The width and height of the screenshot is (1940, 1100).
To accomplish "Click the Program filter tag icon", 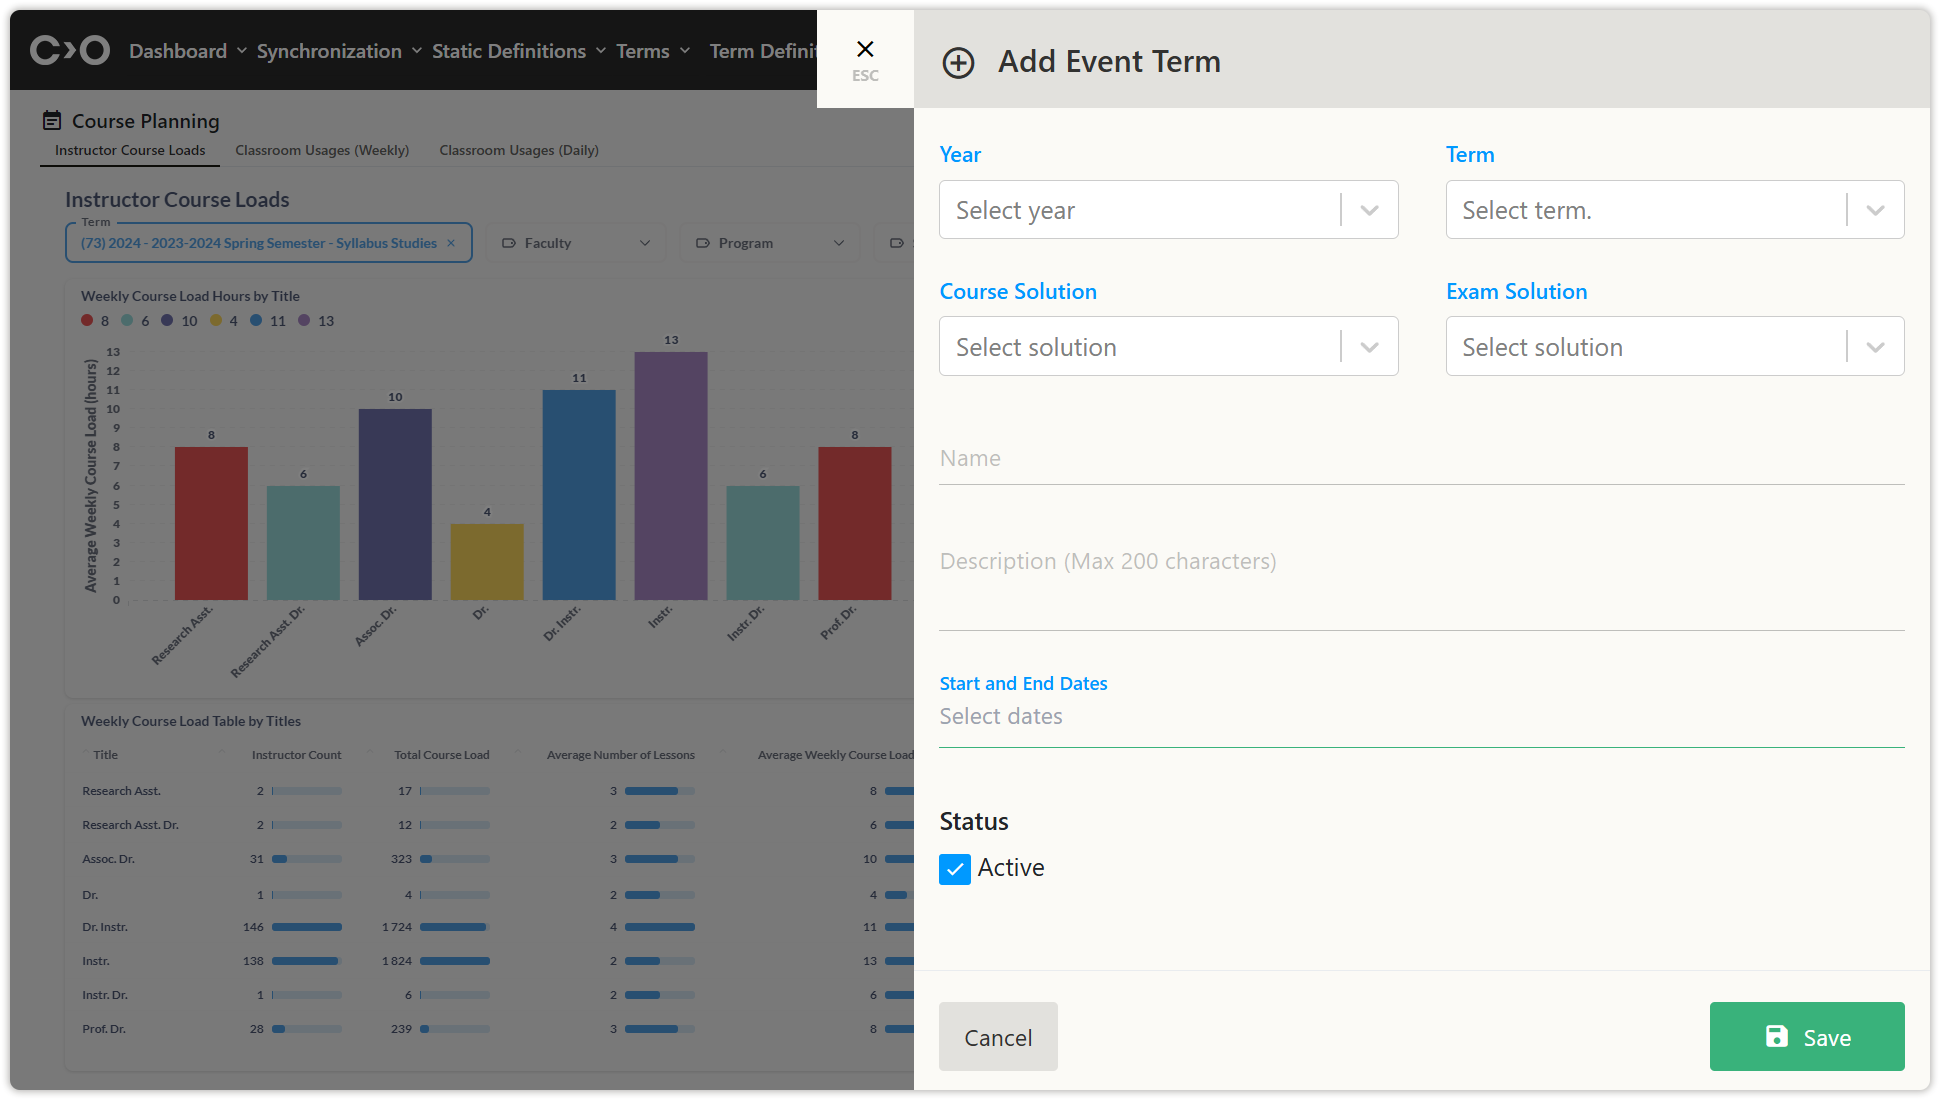I will tap(703, 243).
